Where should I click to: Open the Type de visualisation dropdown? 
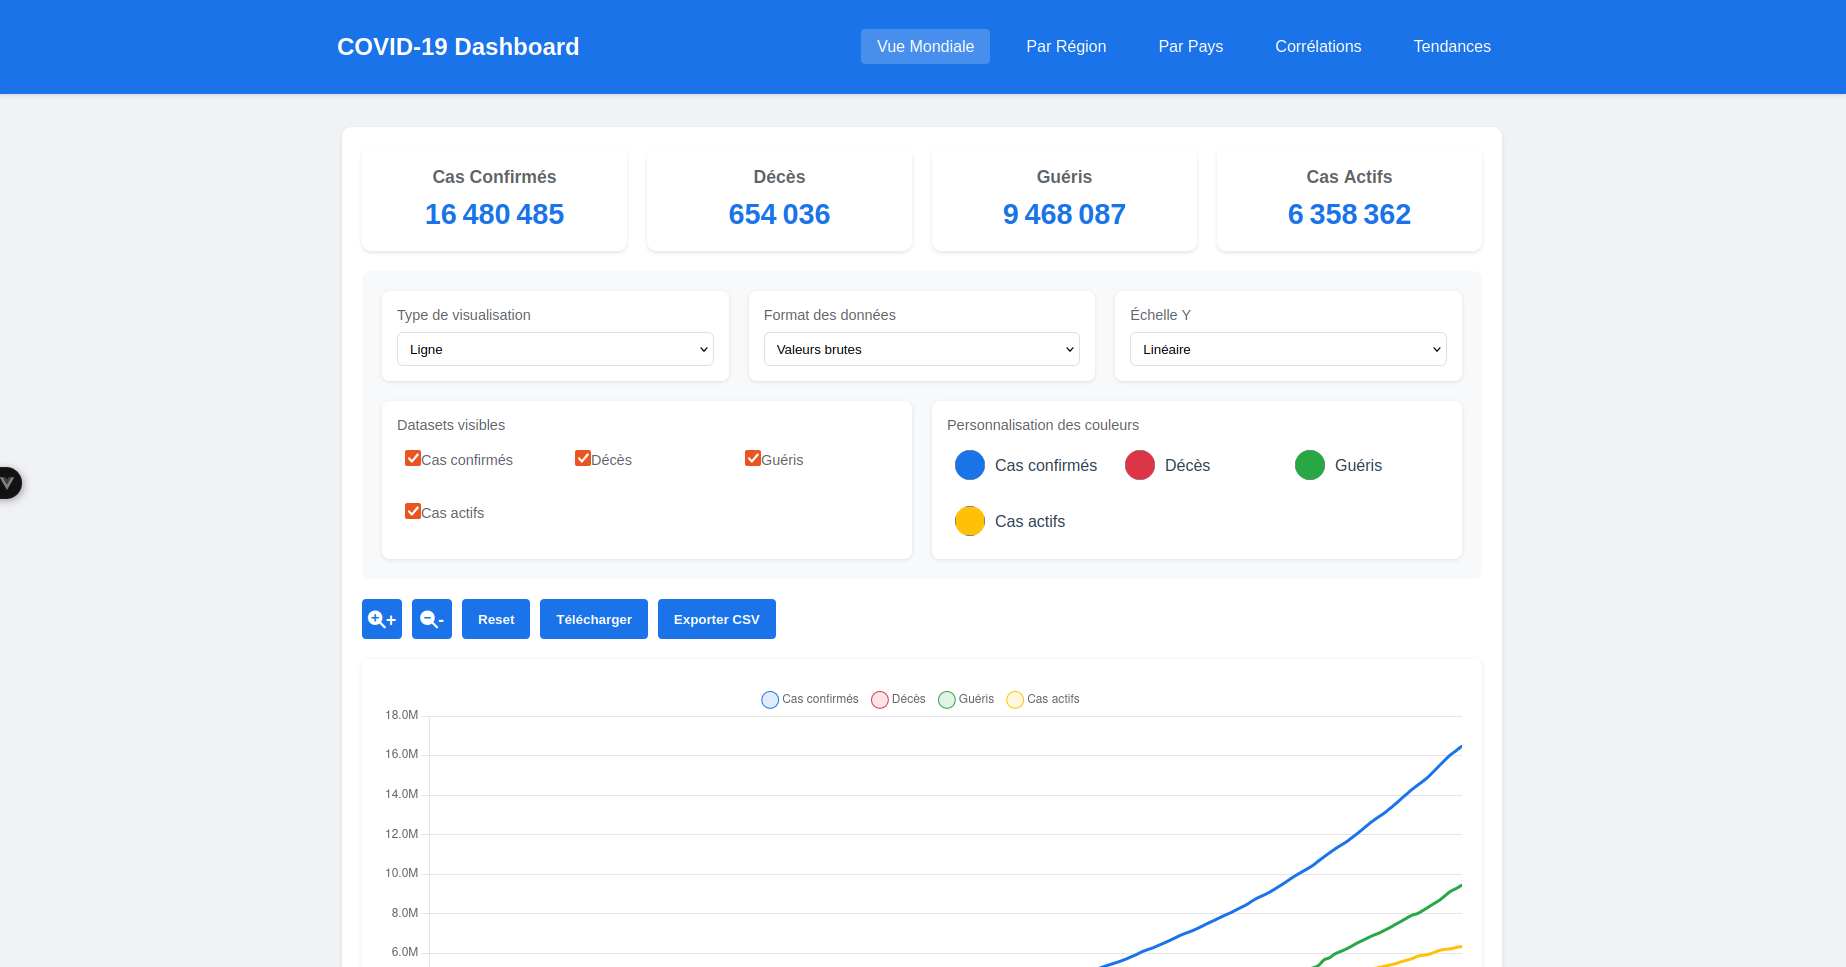tap(555, 349)
